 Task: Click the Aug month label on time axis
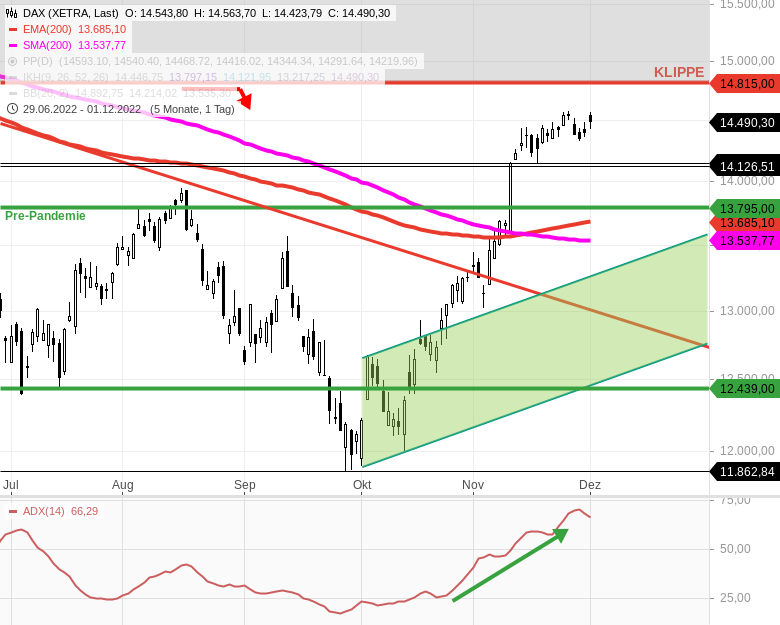(123, 485)
